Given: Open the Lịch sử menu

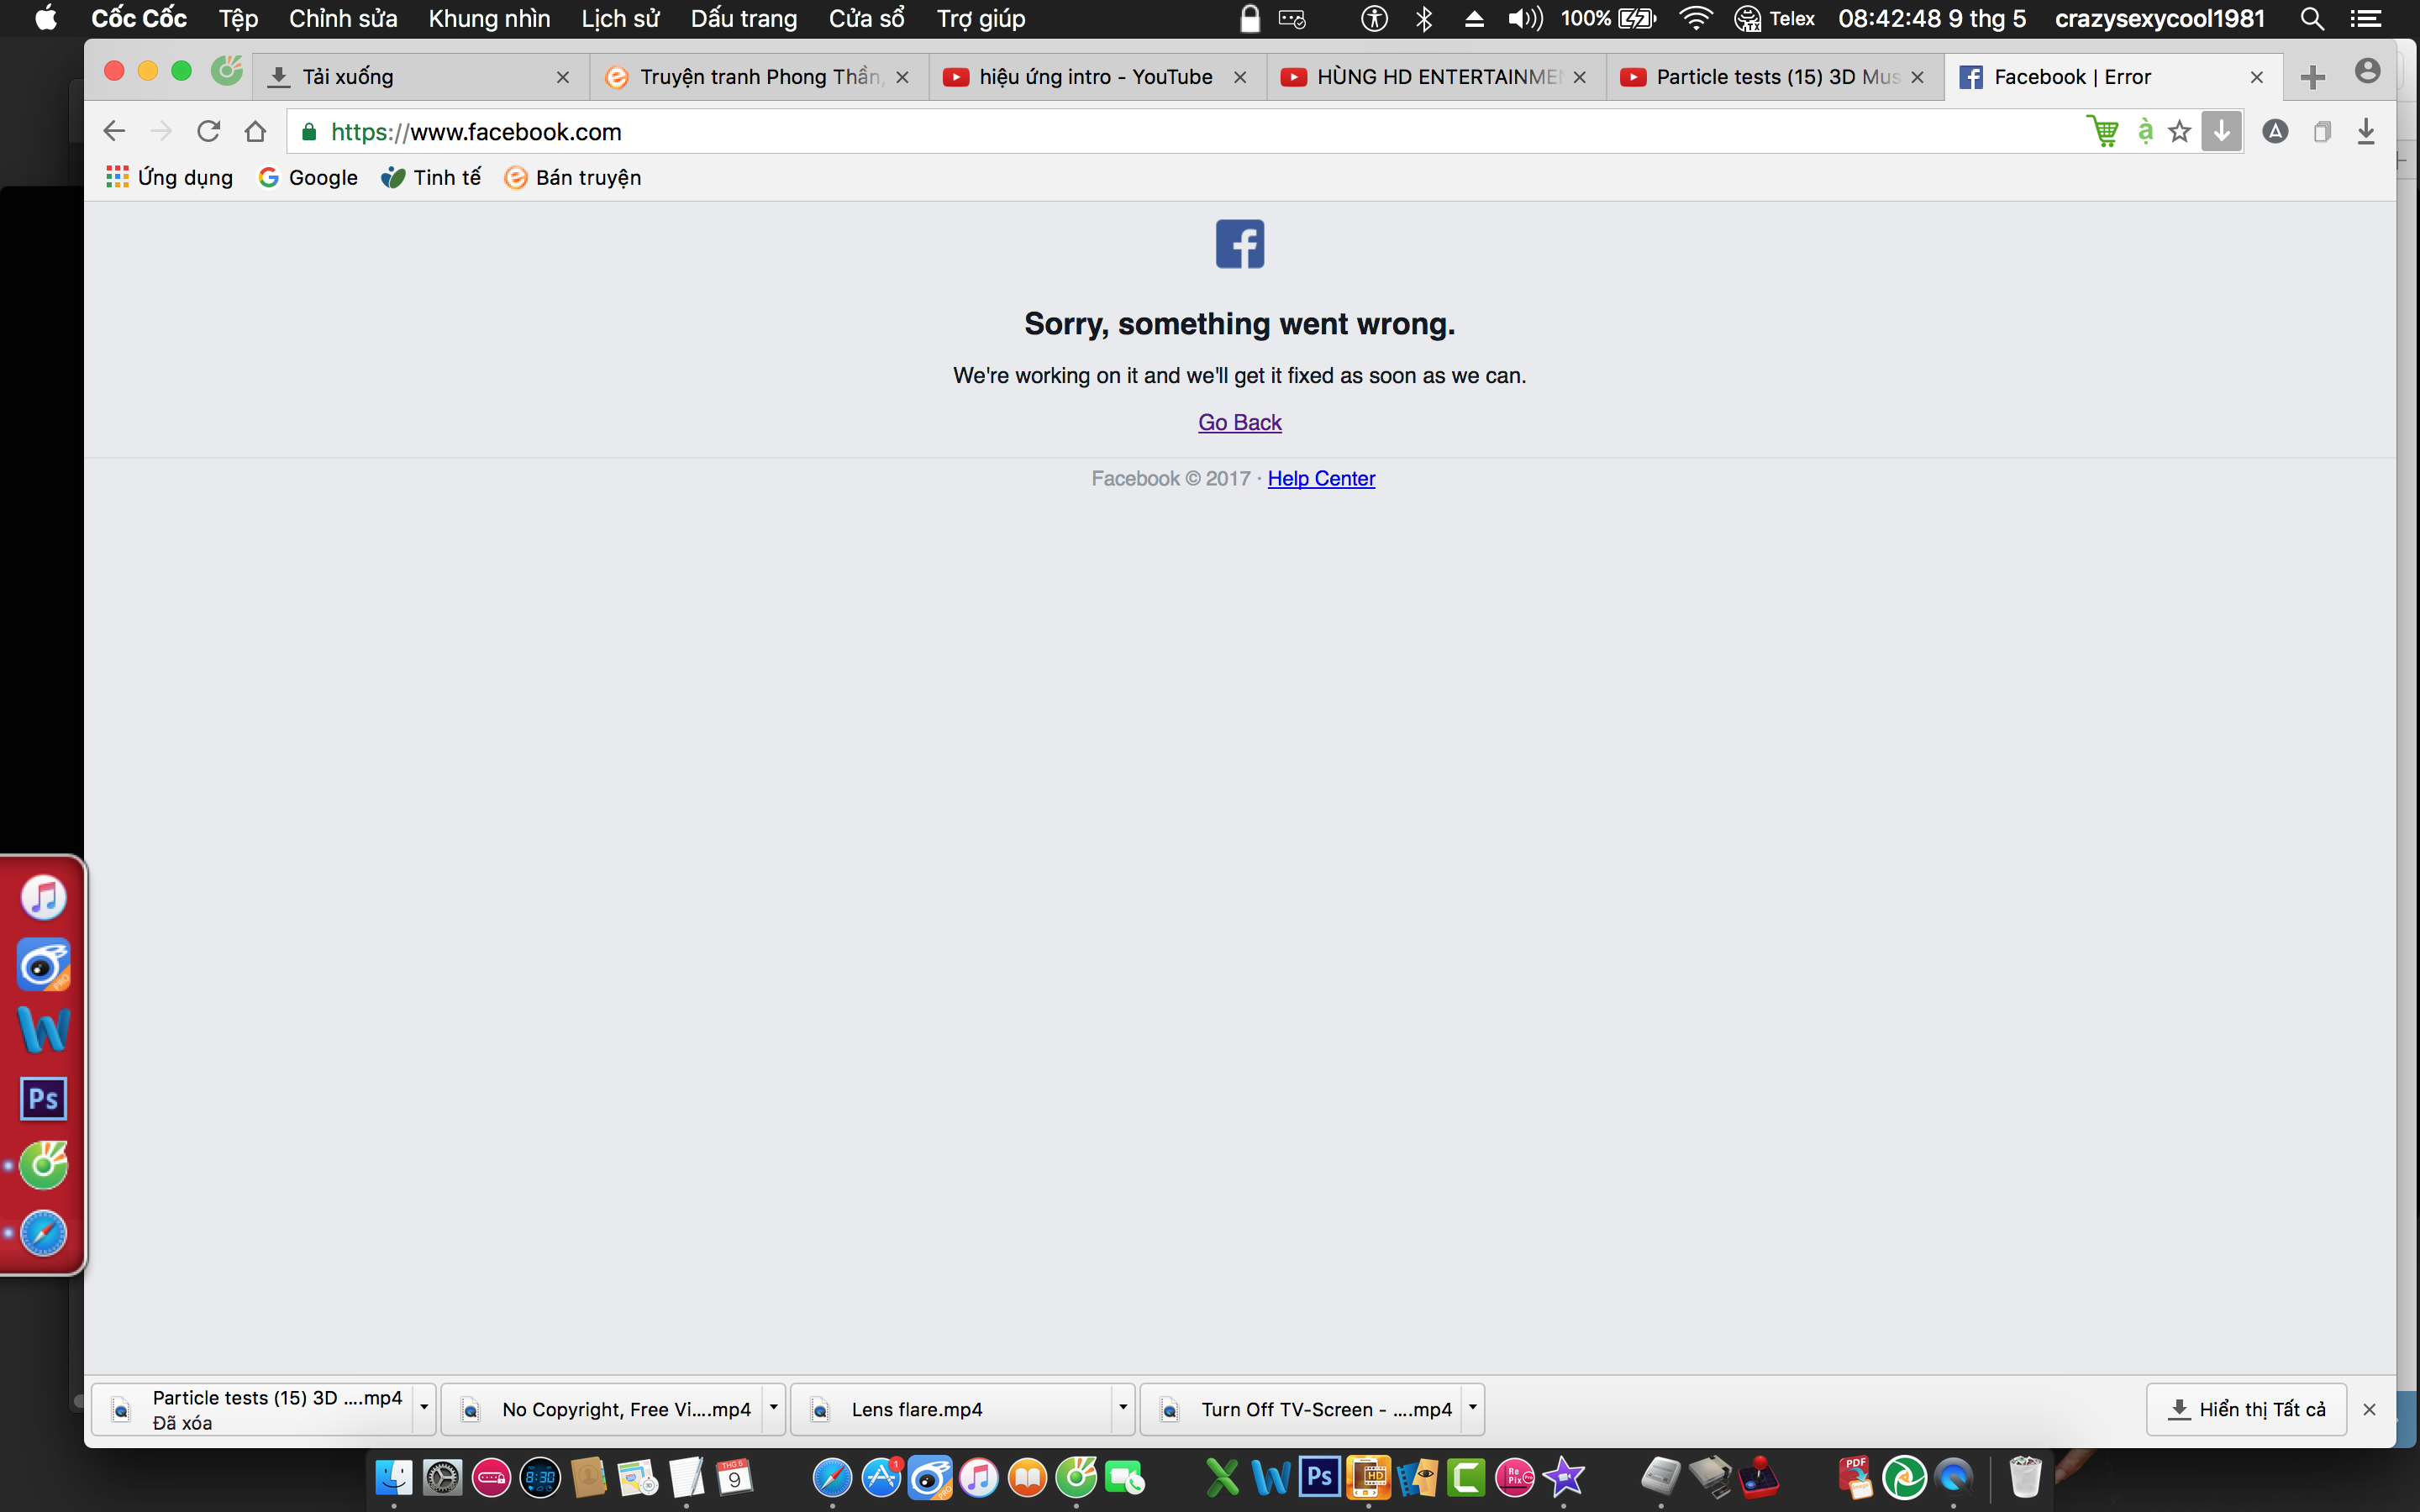Looking at the screenshot, I should (620, 18).
